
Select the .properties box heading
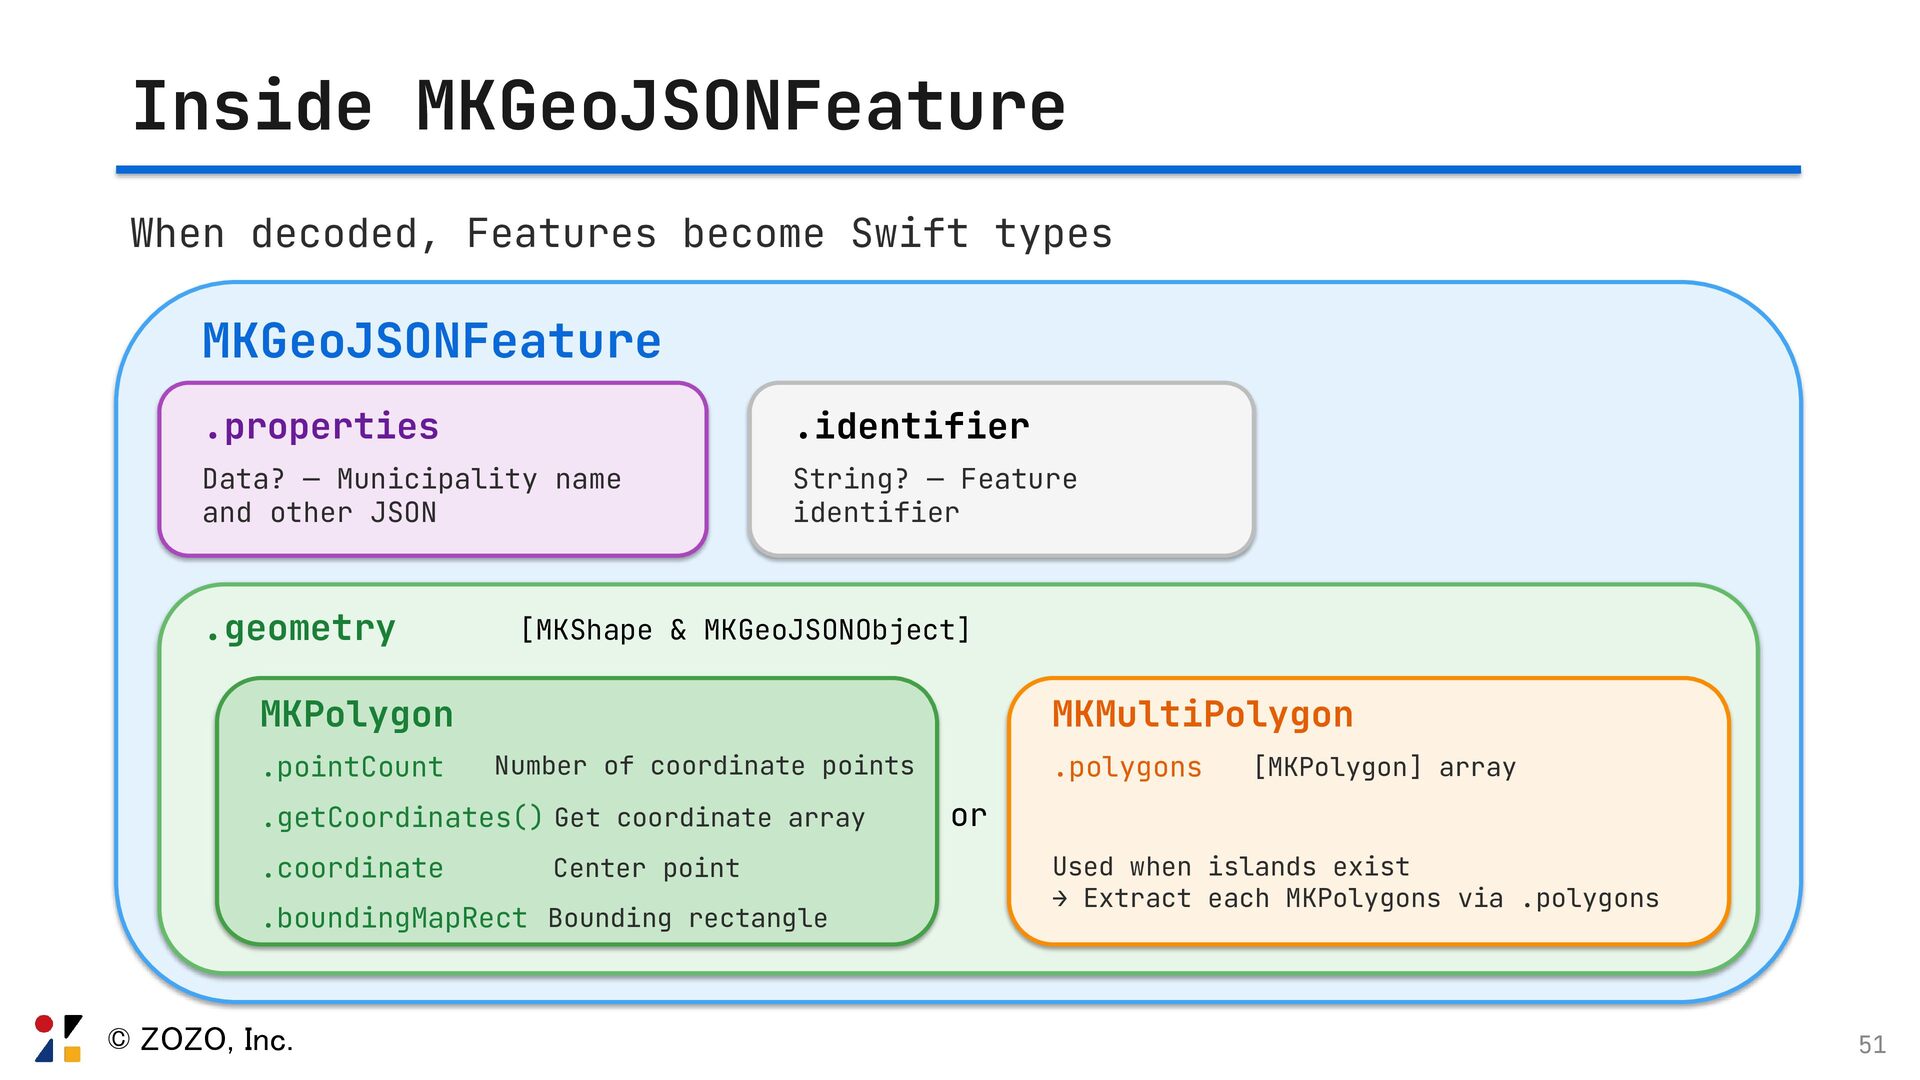(x=321, y=427)
